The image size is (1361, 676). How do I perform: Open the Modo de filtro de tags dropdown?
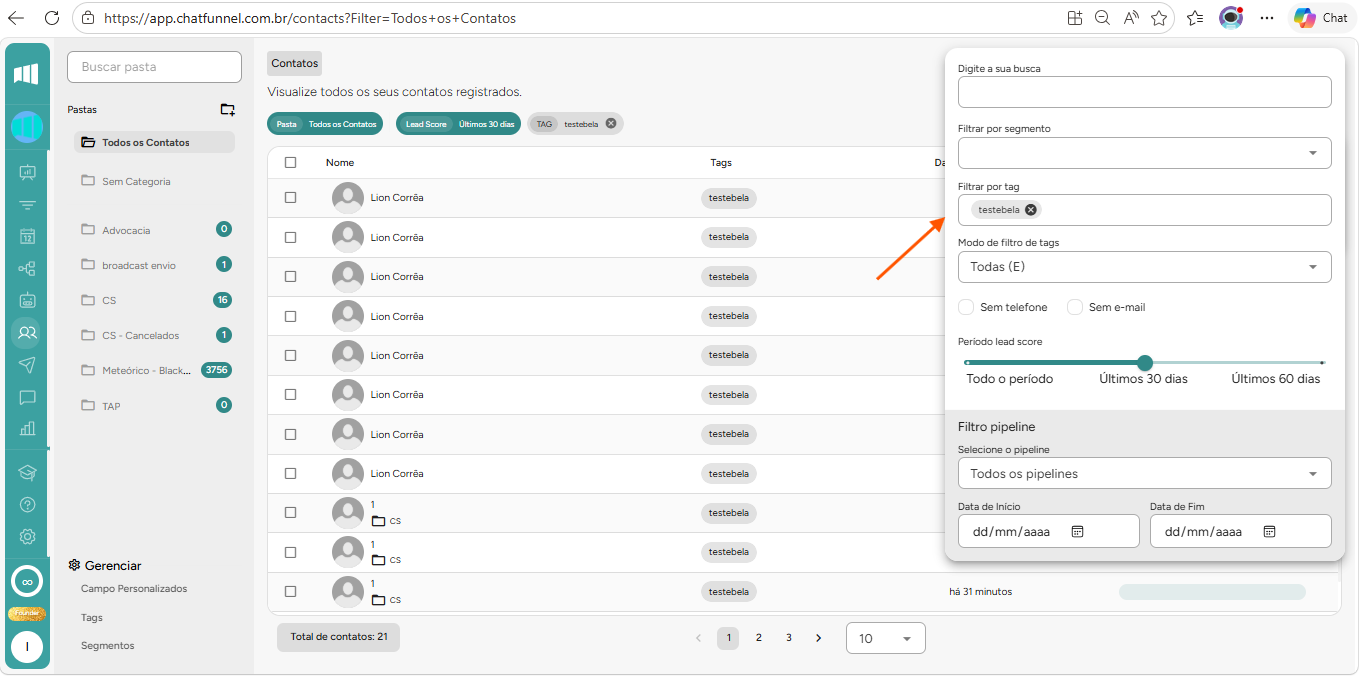point(1144,267)
